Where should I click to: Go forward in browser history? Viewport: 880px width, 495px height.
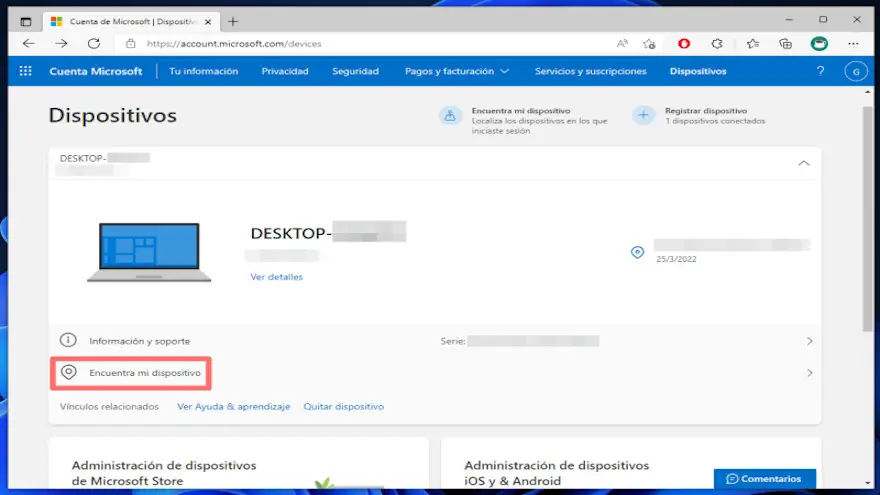pyautogui.click(x=61, y=43)
